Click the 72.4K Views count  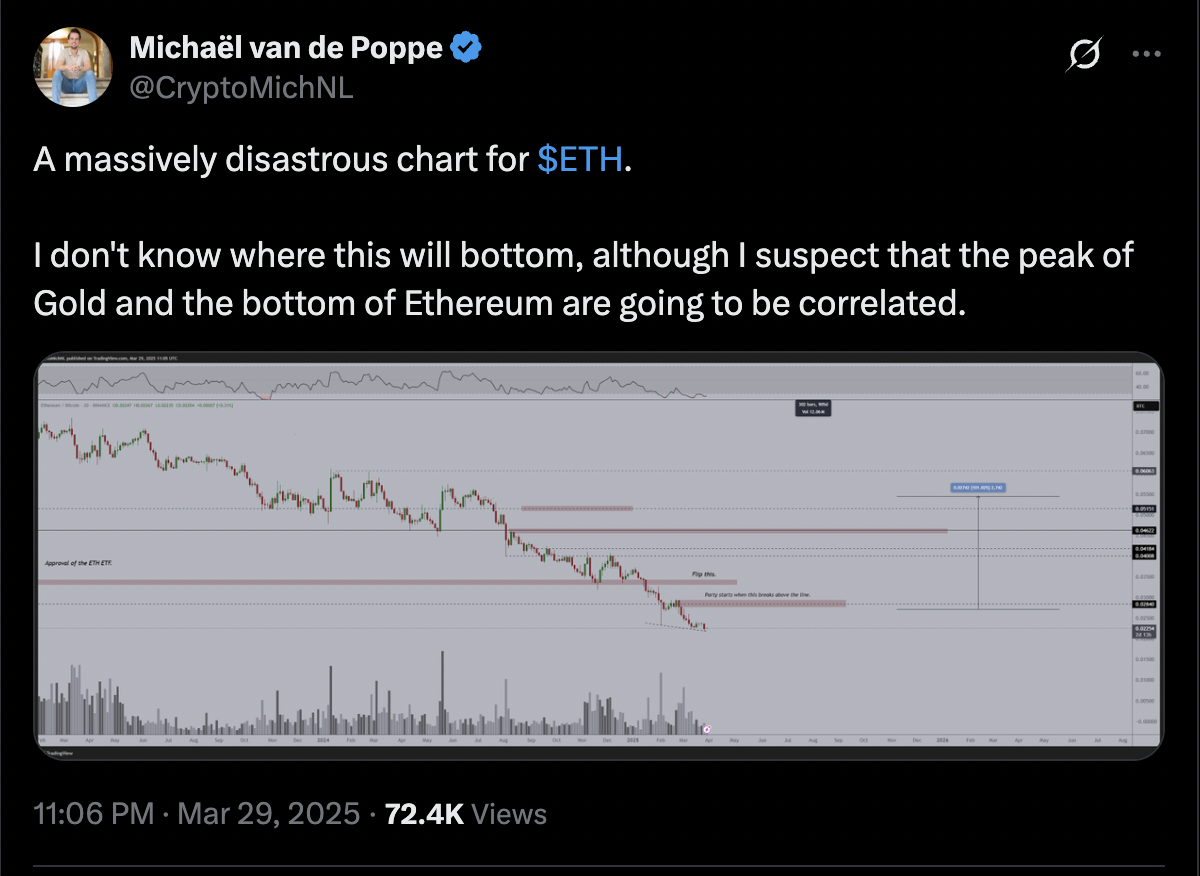(x=464, y=814)
